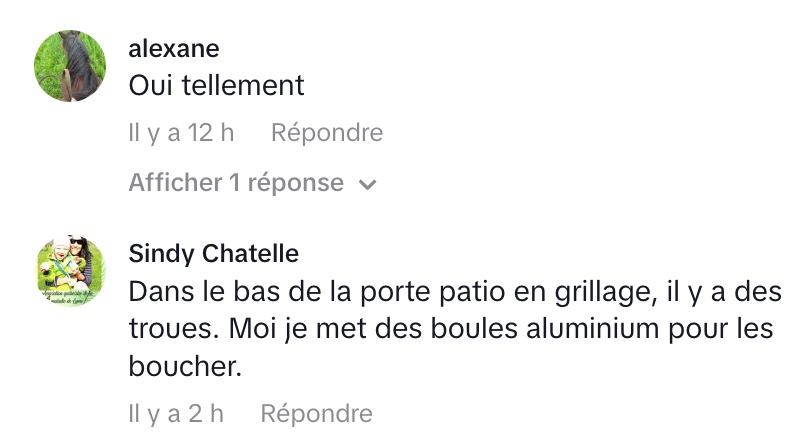Click the word 'Dans' starting Sindy's comment

(159, 292)
